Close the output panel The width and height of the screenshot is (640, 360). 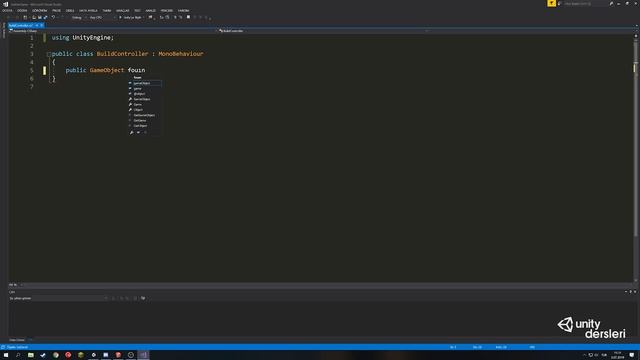[x=635, y=291]
